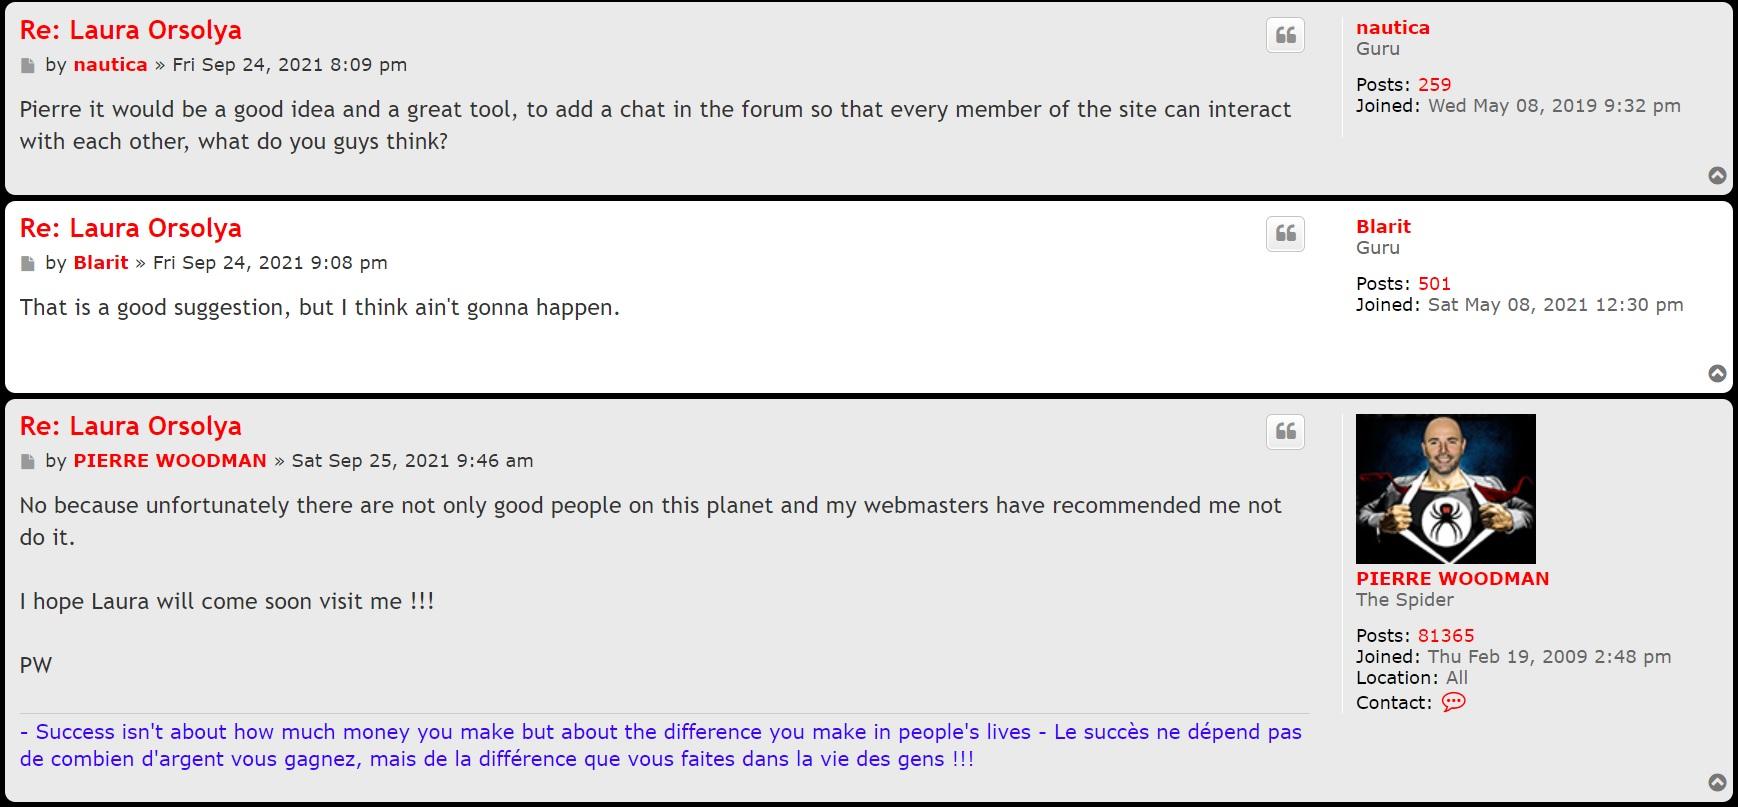1738x807 pixels.
Task: Open PIERRE WOODMAN profile from post byline
Action: [170, 461]
